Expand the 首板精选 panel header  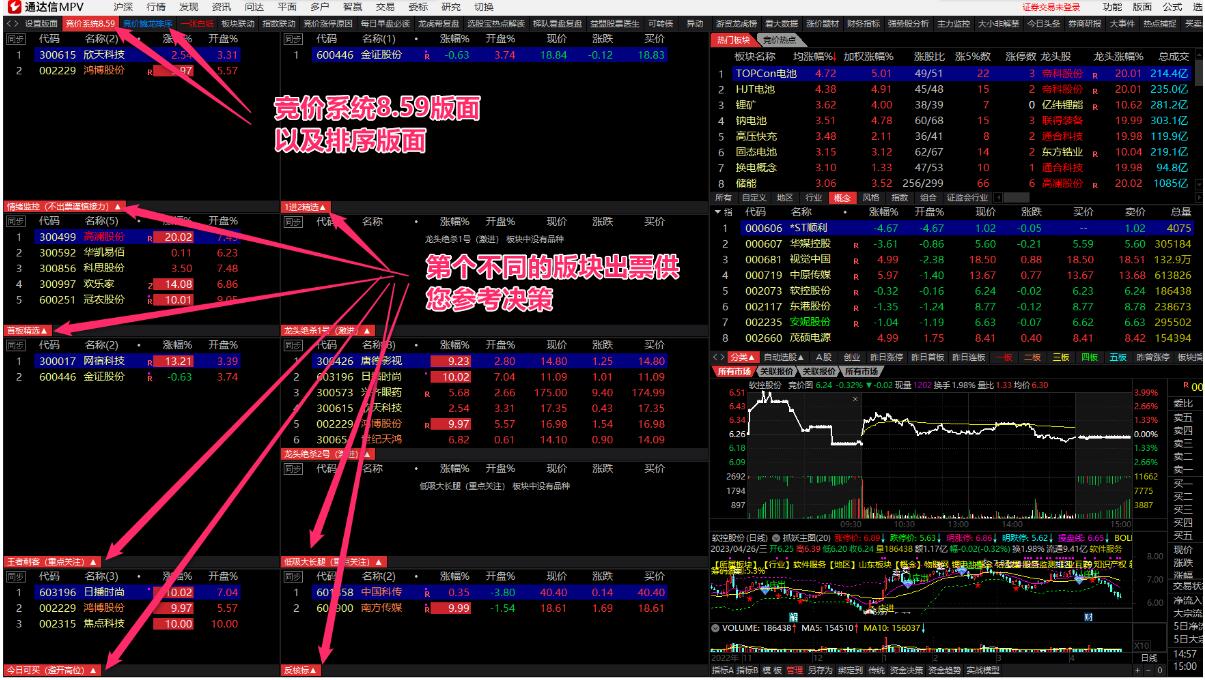27,329
